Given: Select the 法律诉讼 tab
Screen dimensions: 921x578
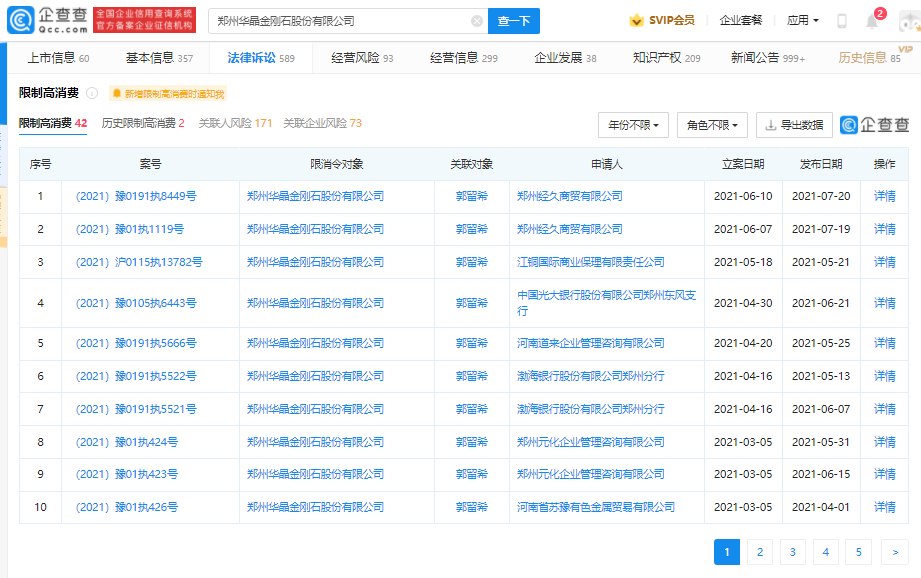Looking at the screenshot, I should point(261,58).
